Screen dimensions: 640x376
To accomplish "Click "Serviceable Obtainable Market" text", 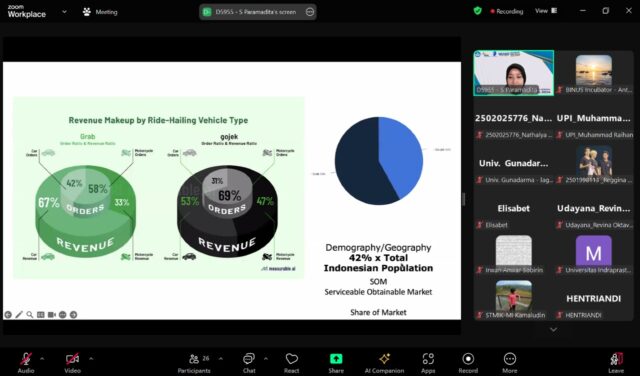I will click(x=378, y=292).
